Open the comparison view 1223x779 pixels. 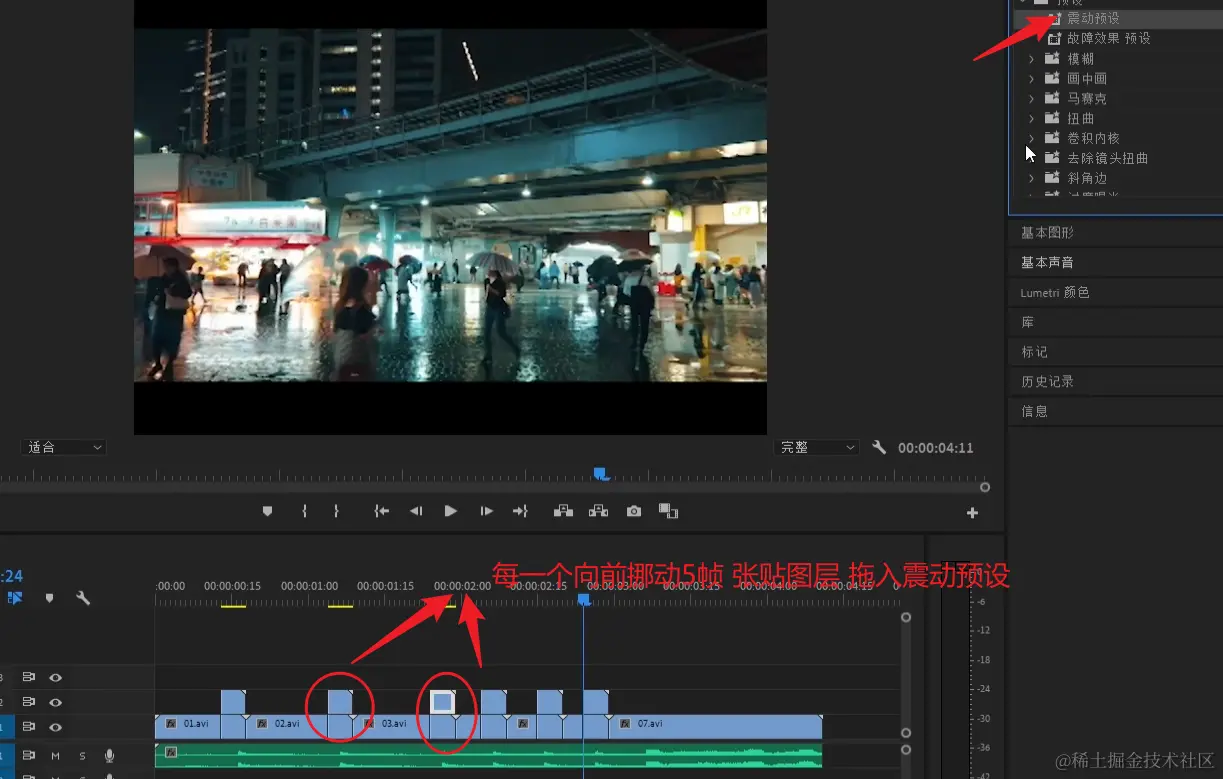[668, 511]
